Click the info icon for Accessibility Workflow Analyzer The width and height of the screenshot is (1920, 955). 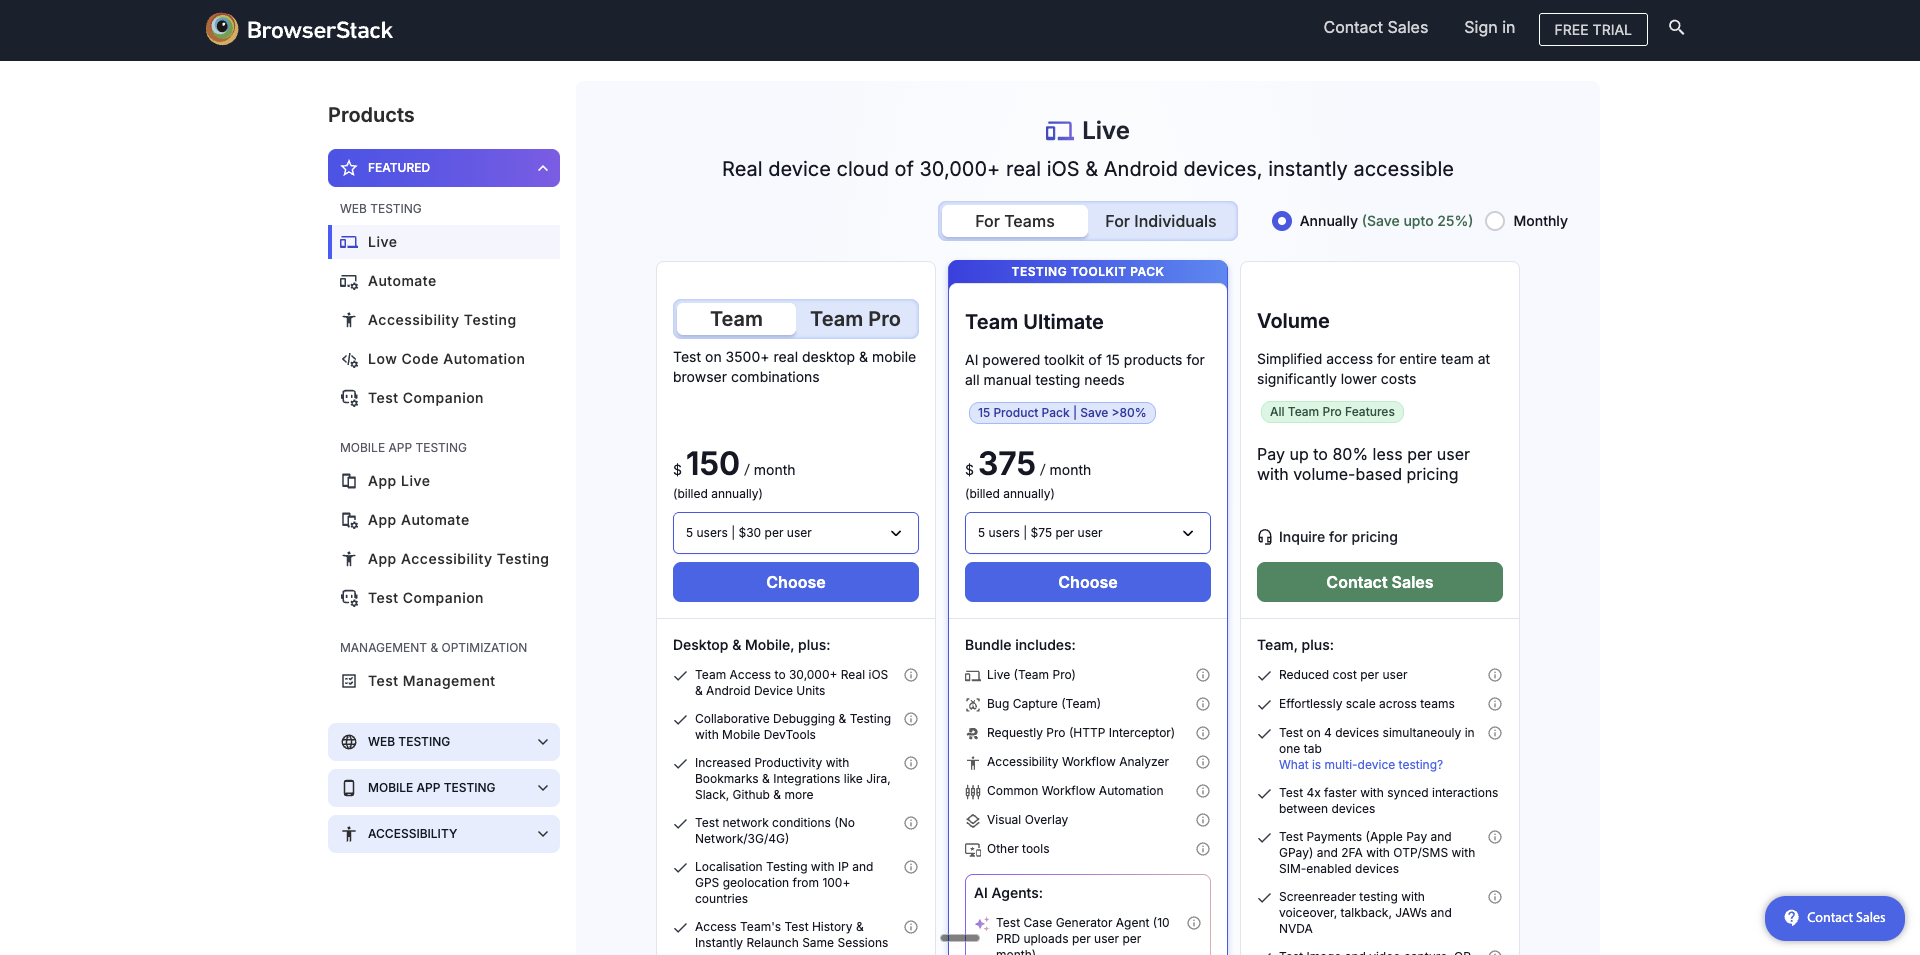pyautogui.click(x=1203, y=762)
